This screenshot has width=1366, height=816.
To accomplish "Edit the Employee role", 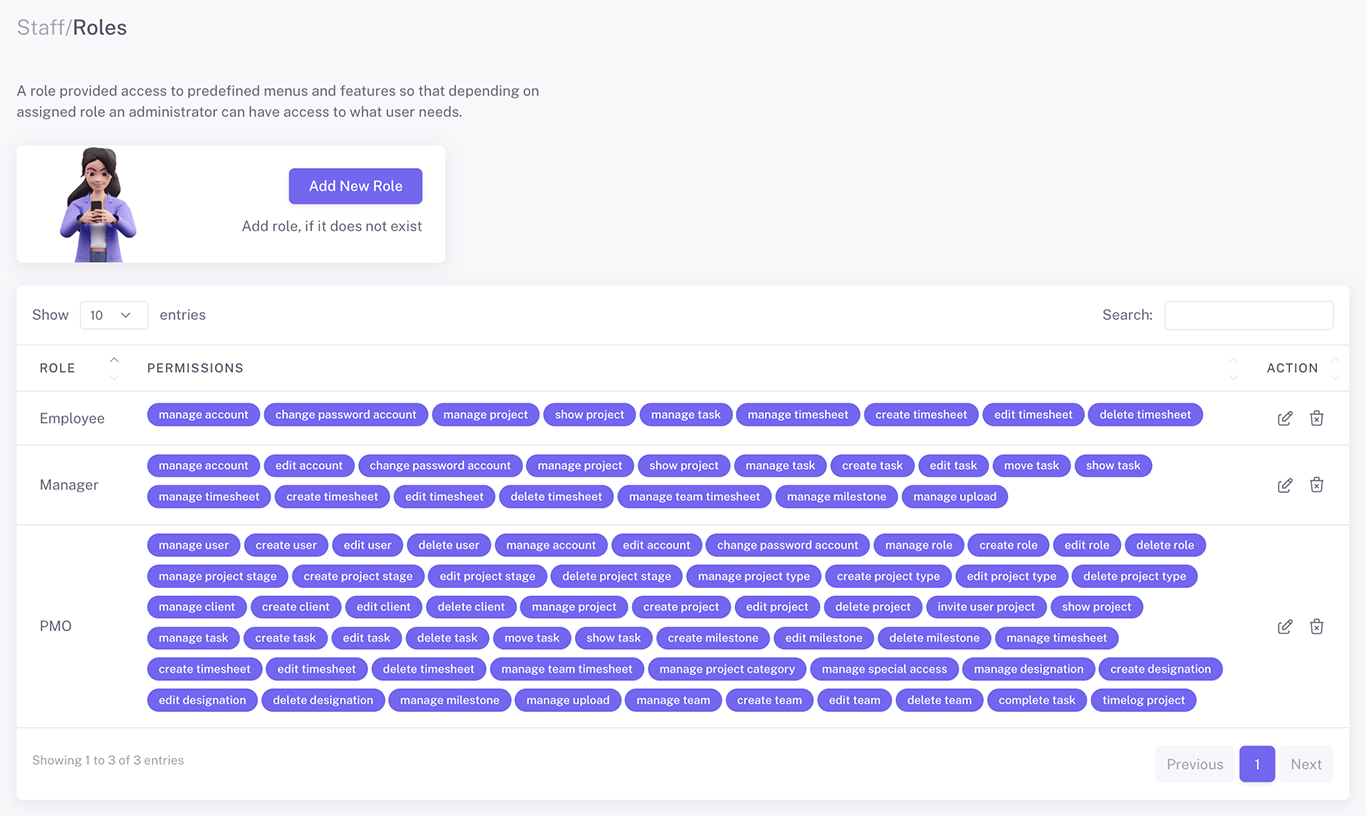I will pyautogui.click(x=1285, y=418).
